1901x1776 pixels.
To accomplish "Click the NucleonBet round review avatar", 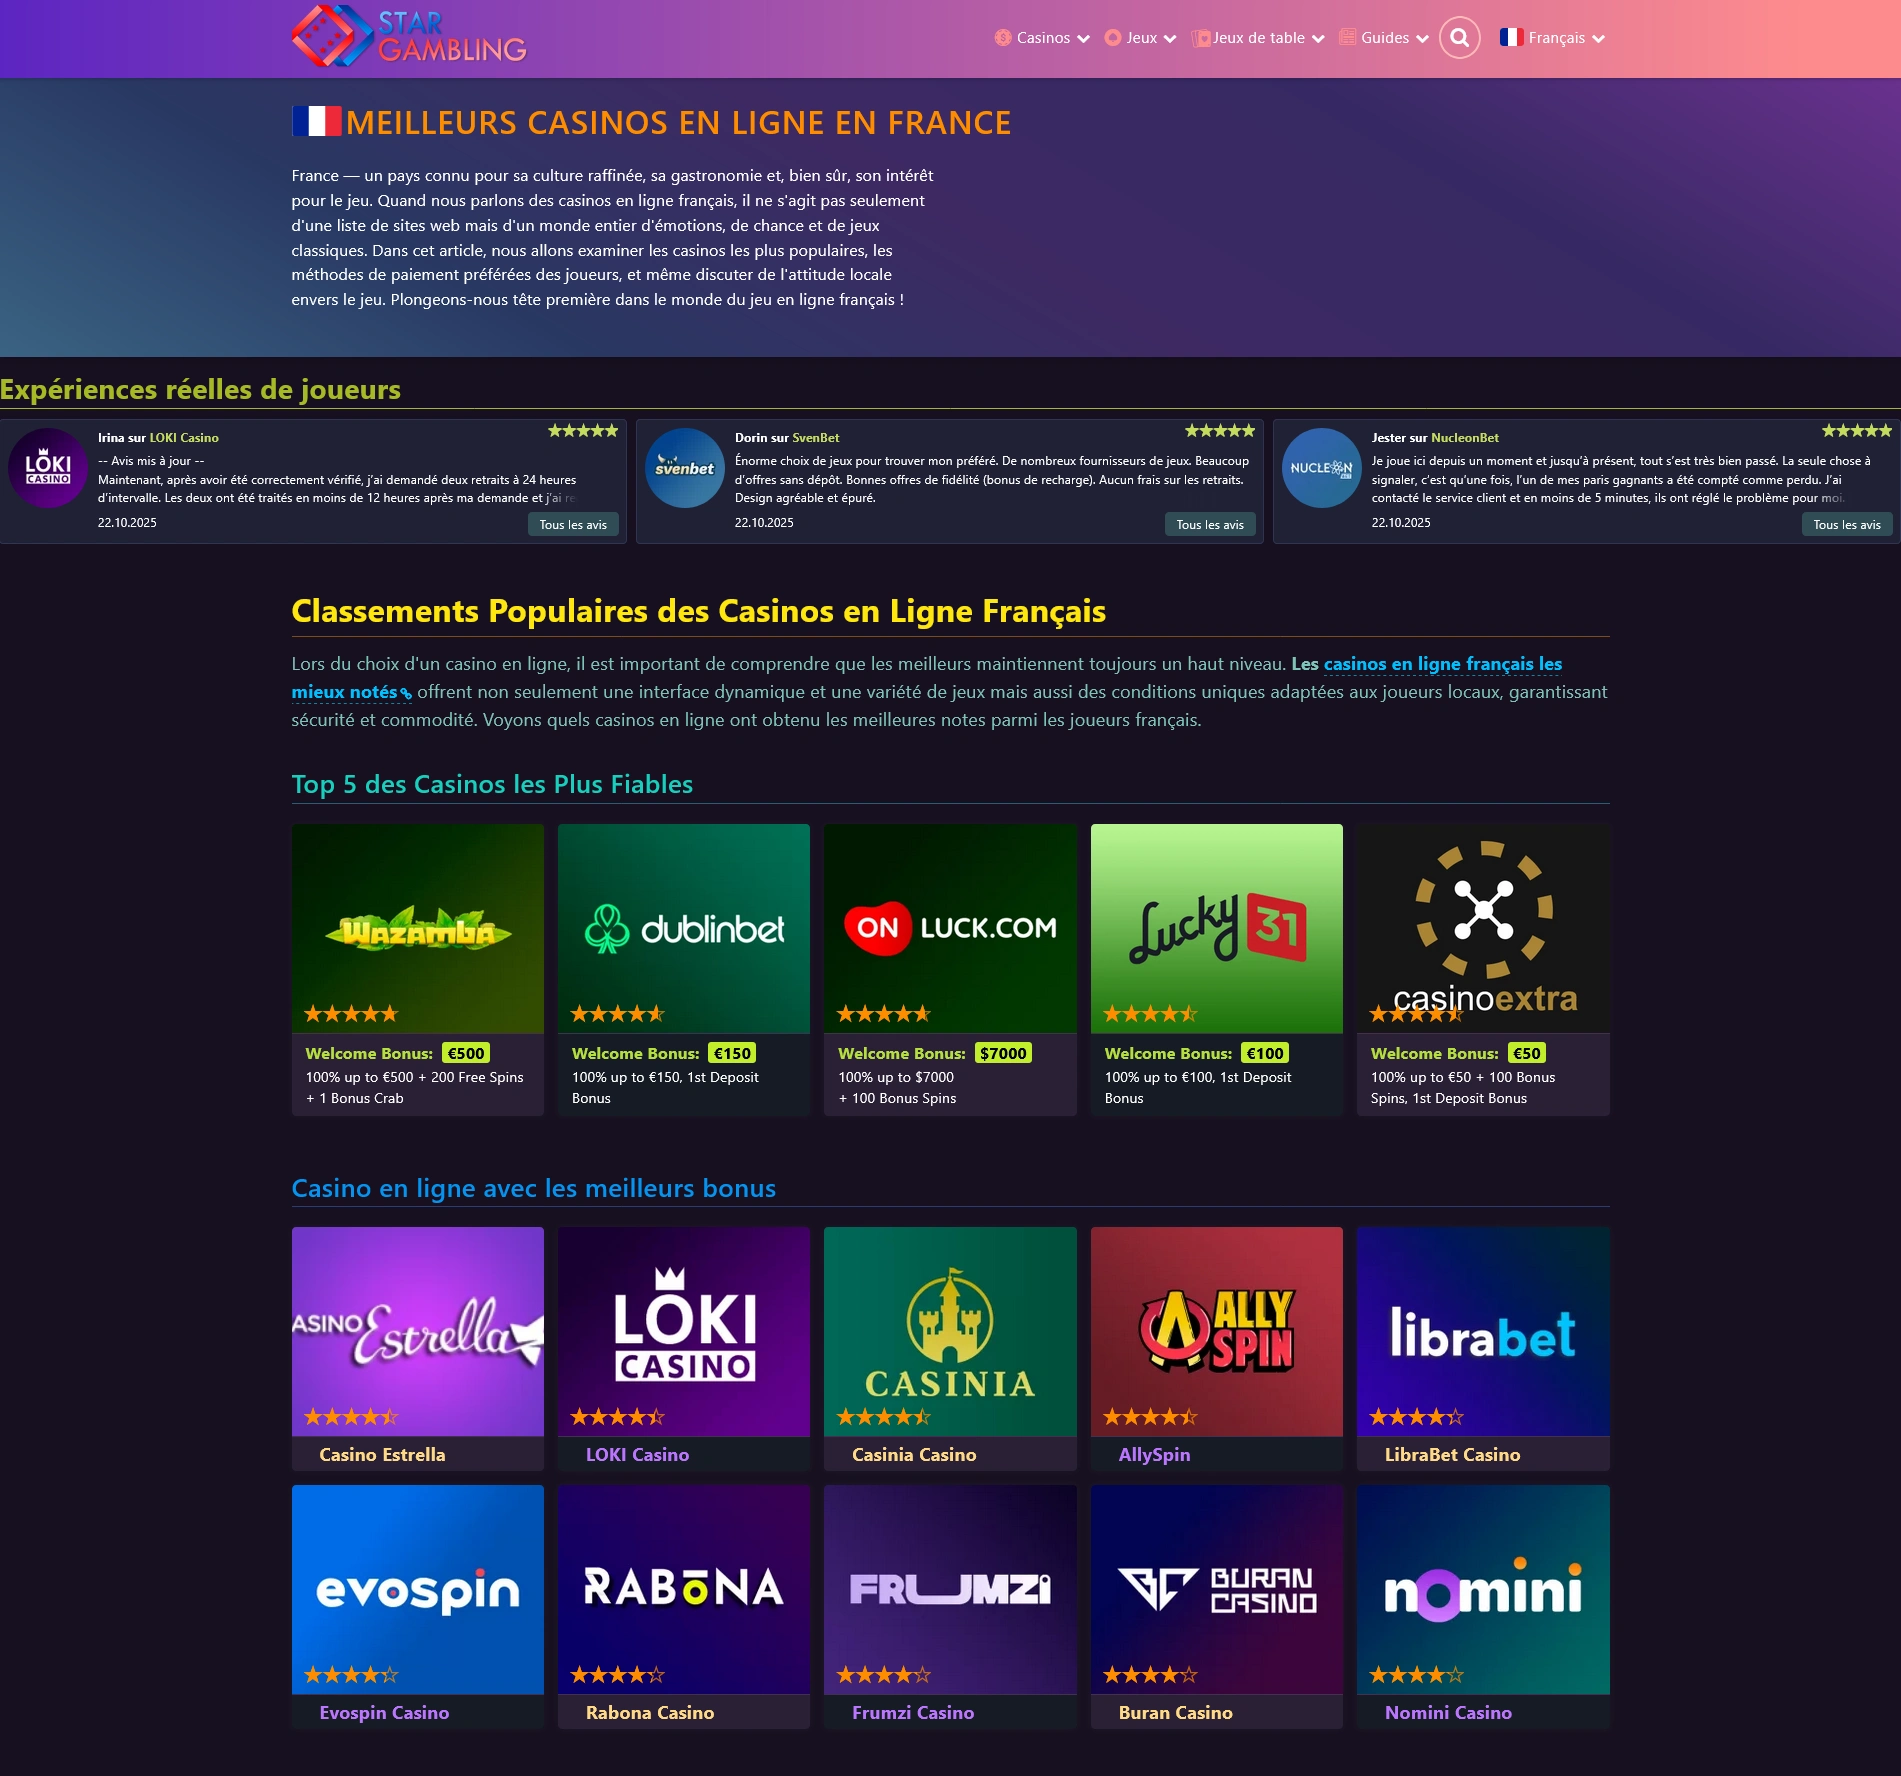I will click(1321, 468).
